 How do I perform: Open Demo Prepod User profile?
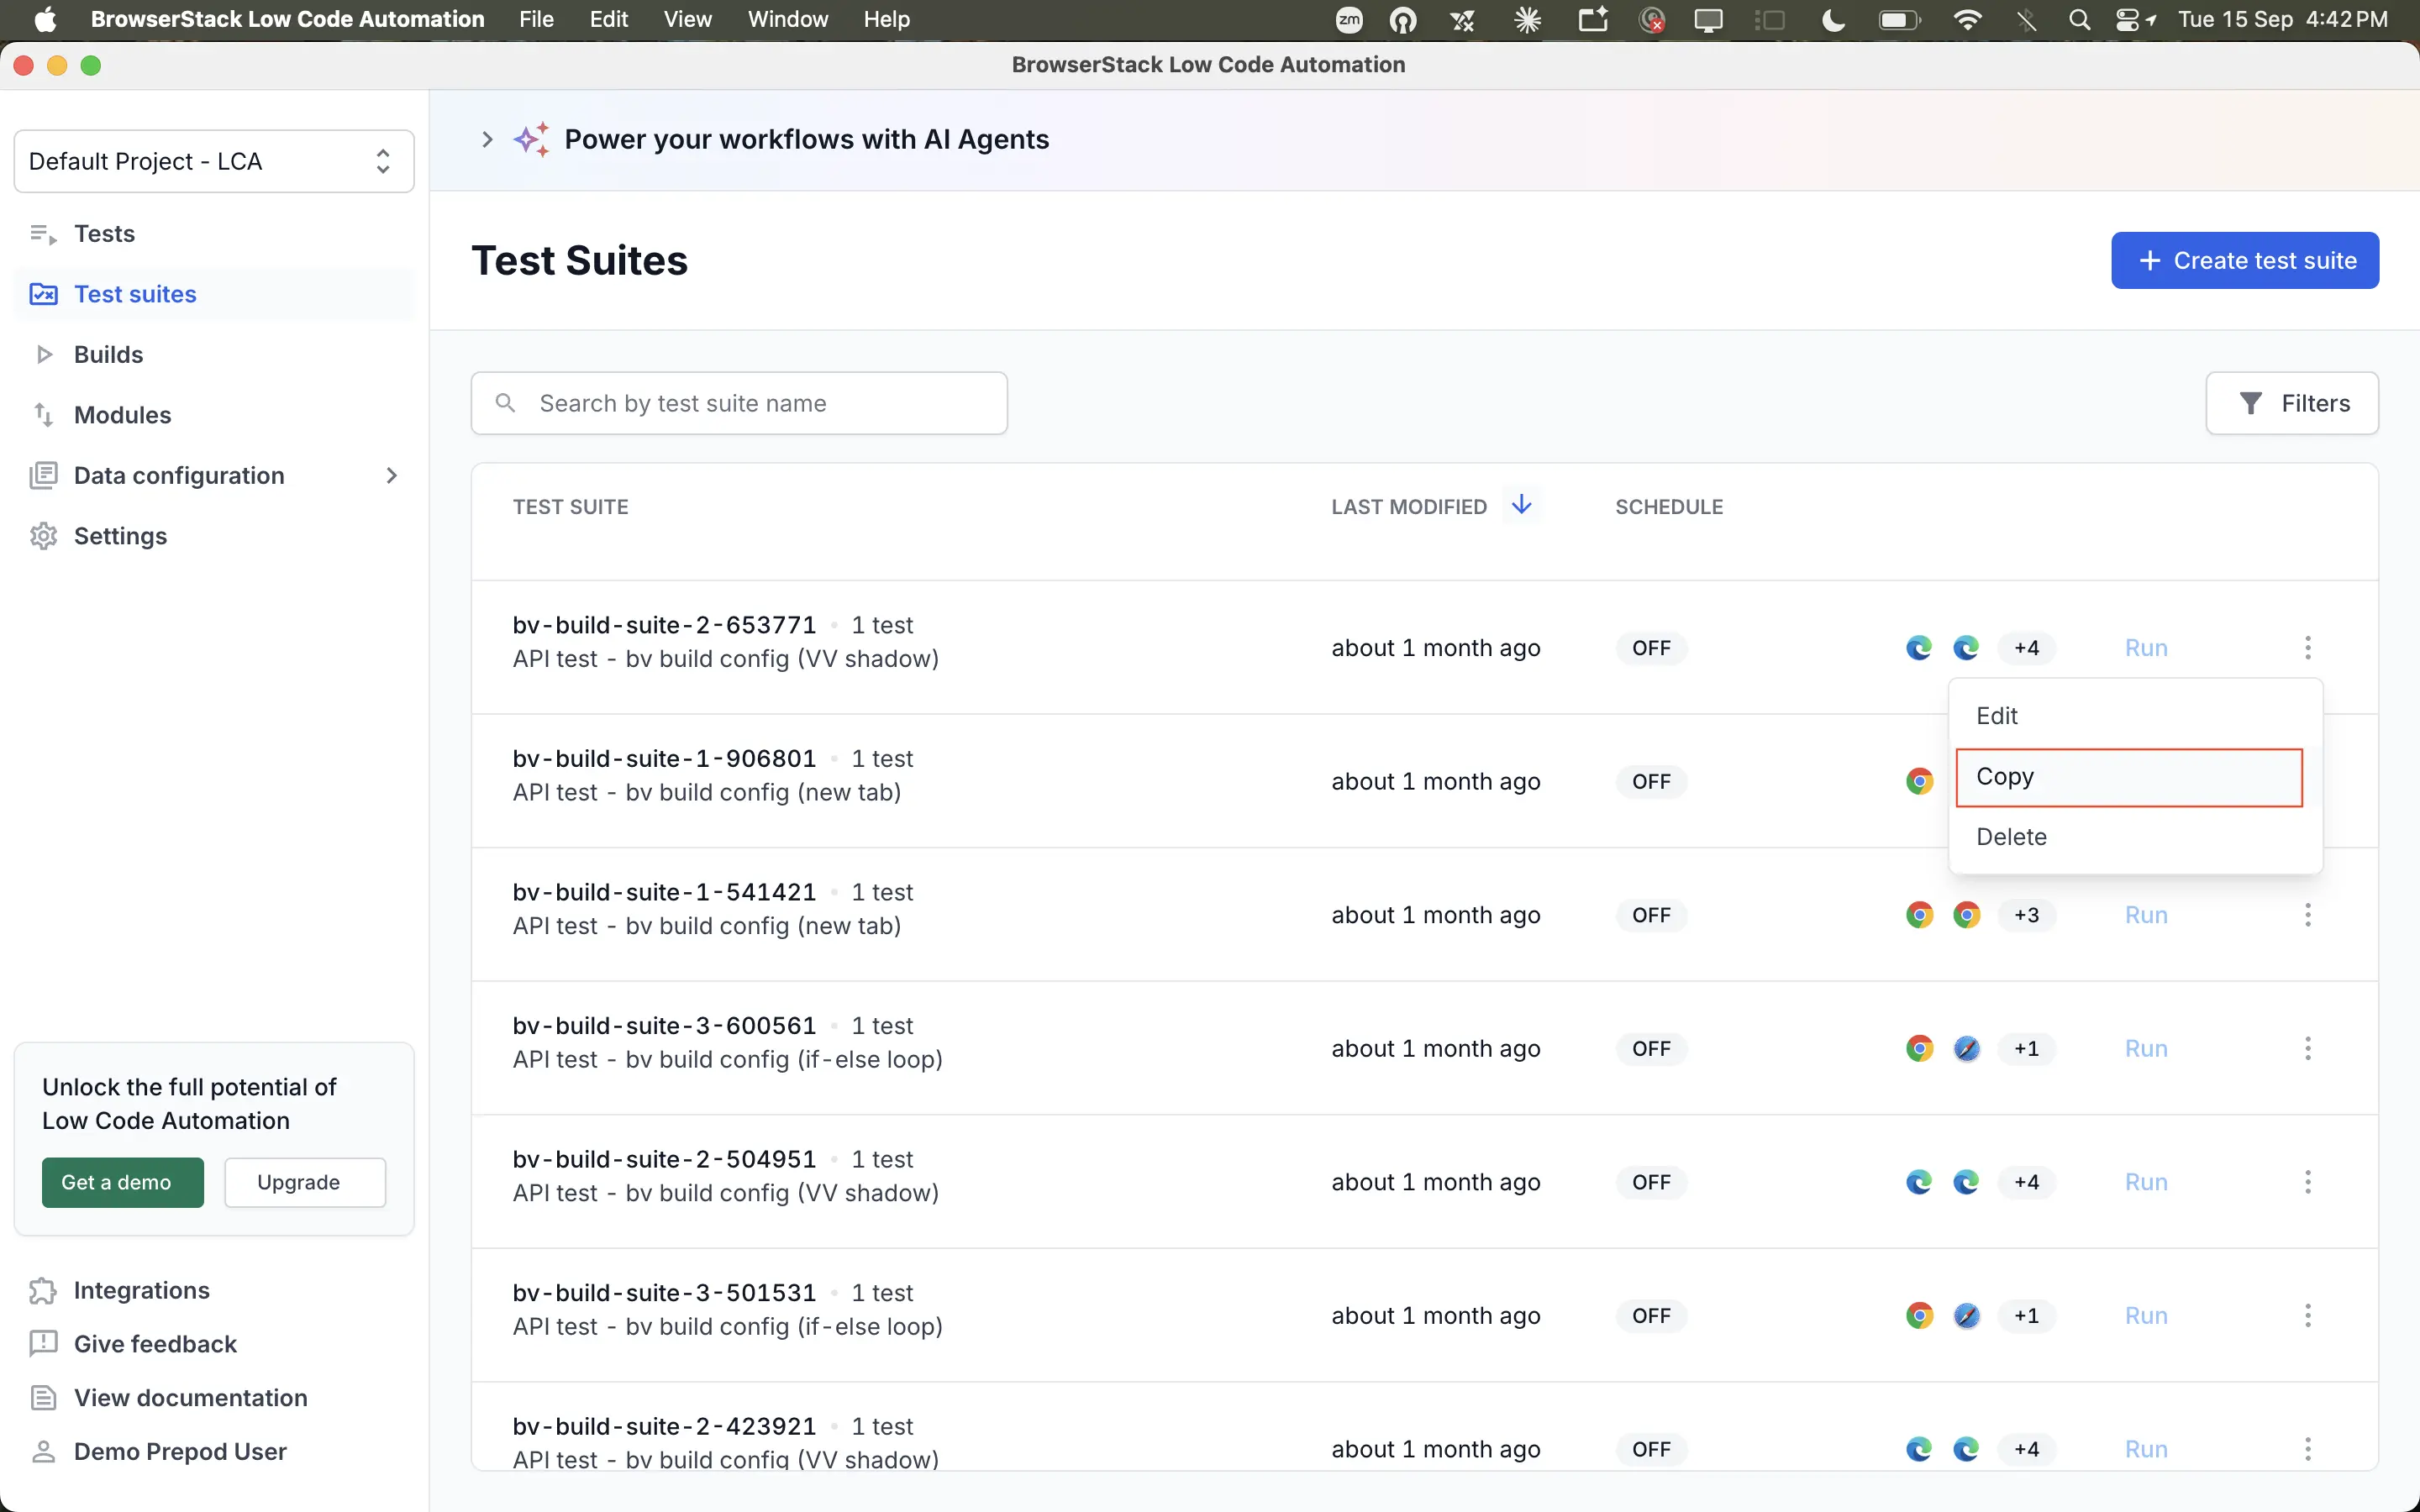180,1451
